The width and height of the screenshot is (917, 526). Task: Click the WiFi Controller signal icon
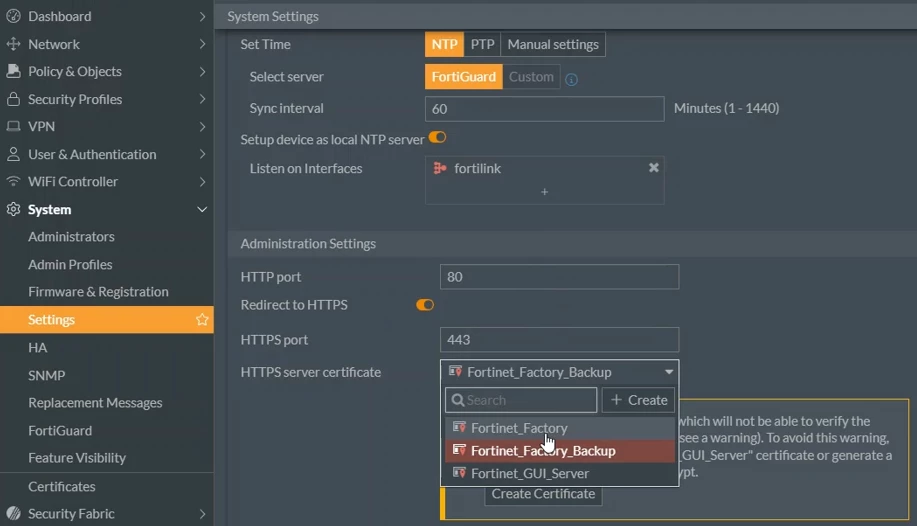(x=13, y=181)
